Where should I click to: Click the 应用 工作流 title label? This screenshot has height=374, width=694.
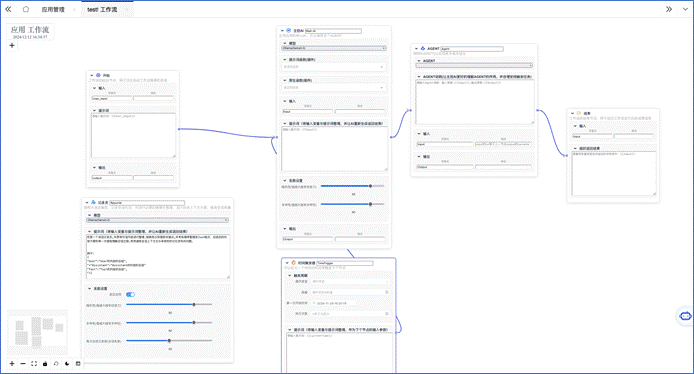30,30
